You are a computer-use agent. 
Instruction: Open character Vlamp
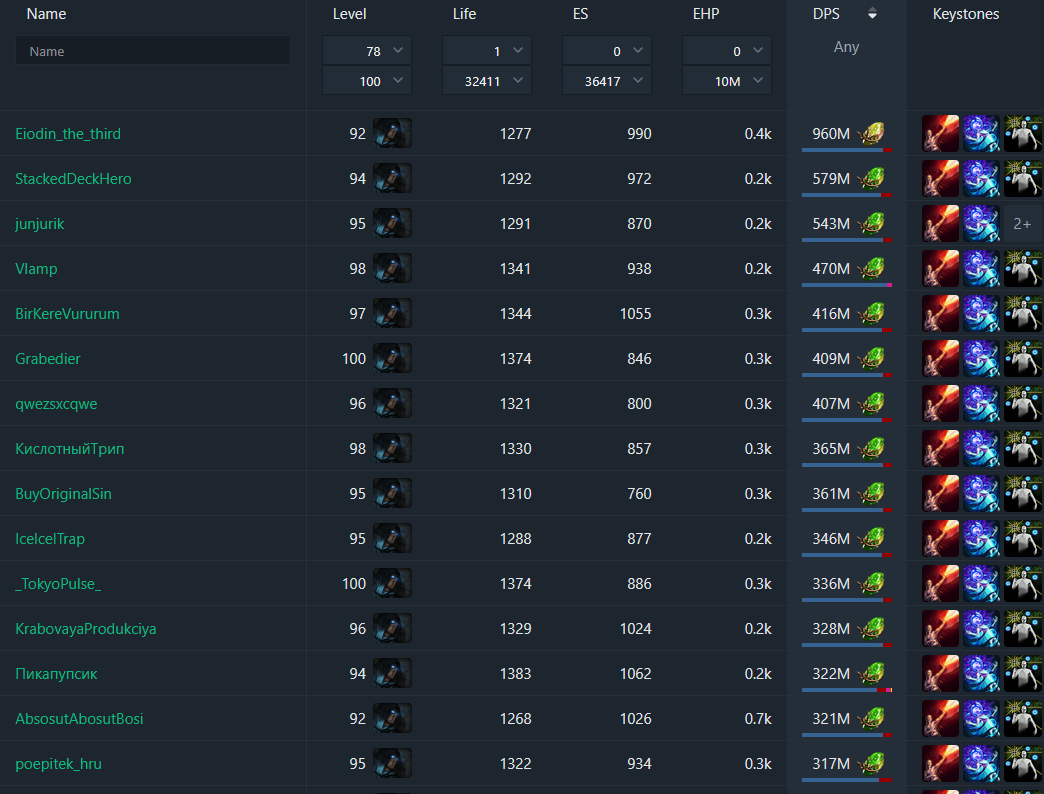36,269
